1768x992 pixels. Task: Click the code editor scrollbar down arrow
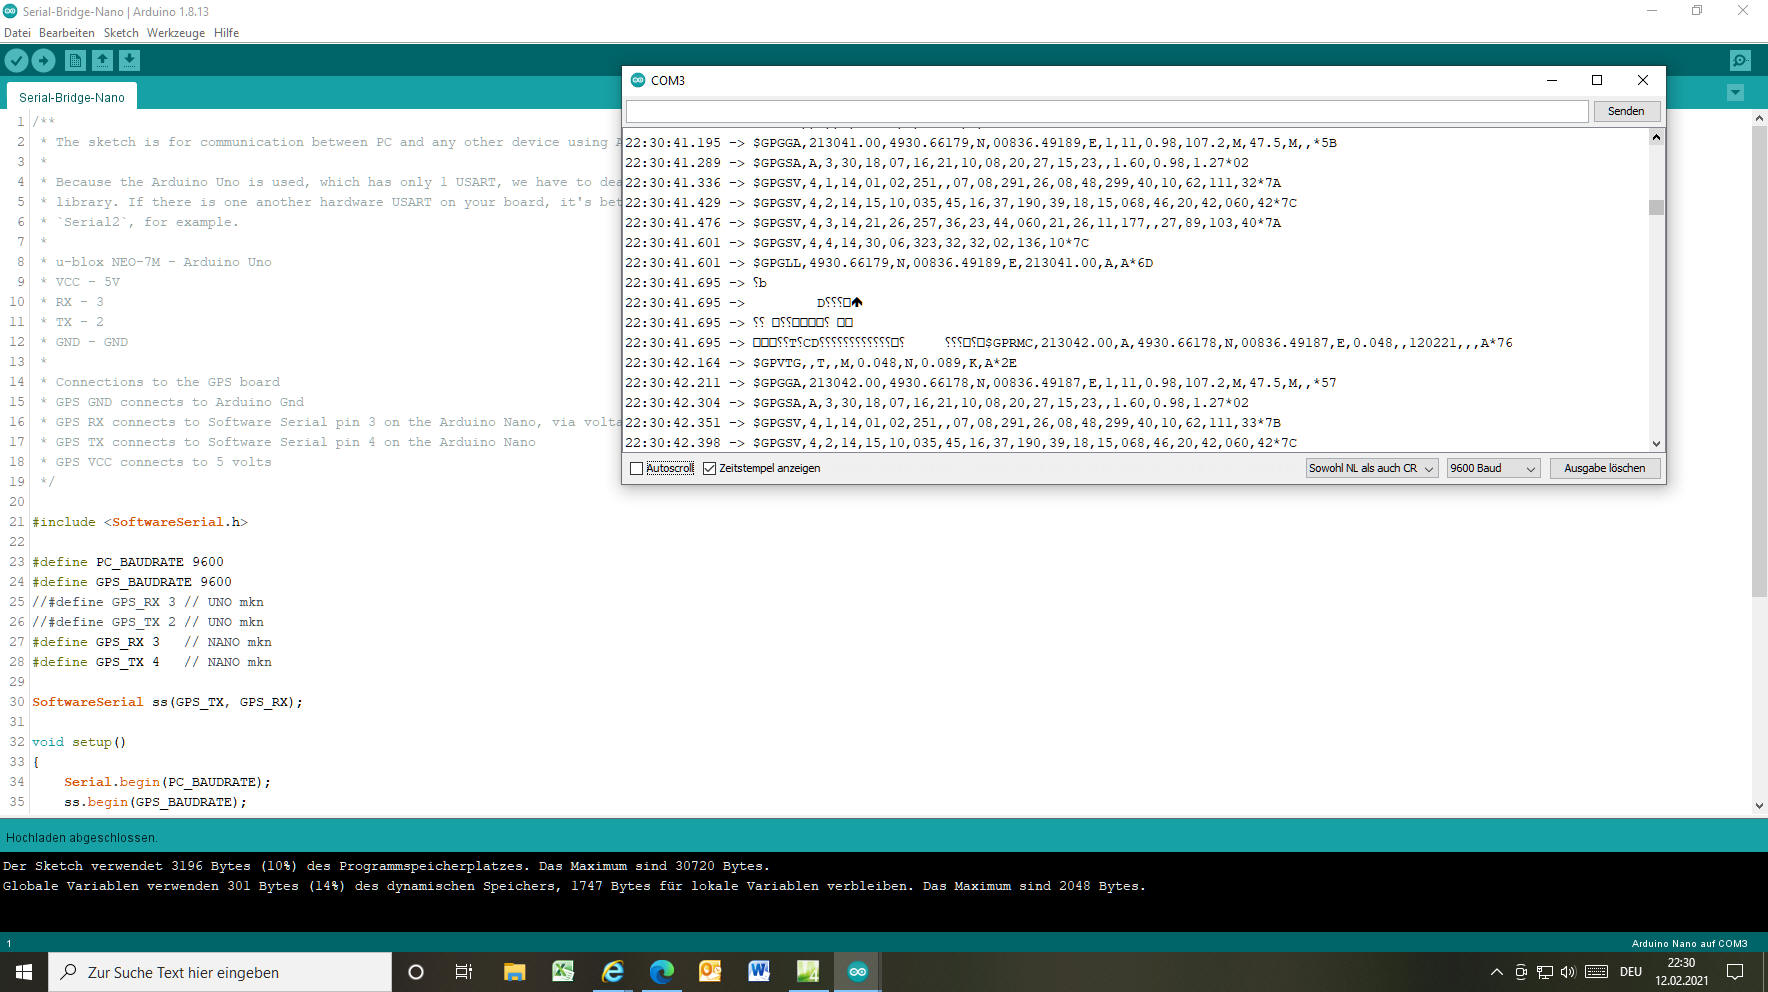1759,805
